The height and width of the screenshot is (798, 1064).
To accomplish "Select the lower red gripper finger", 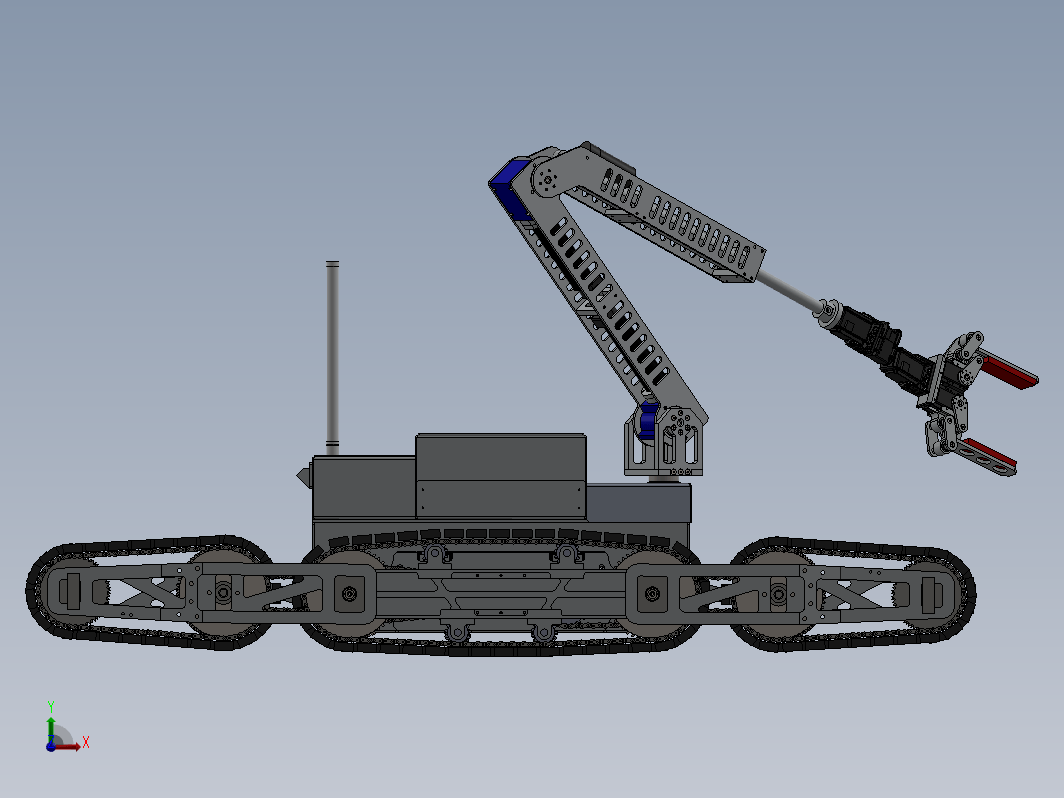I will coord(988,456).
